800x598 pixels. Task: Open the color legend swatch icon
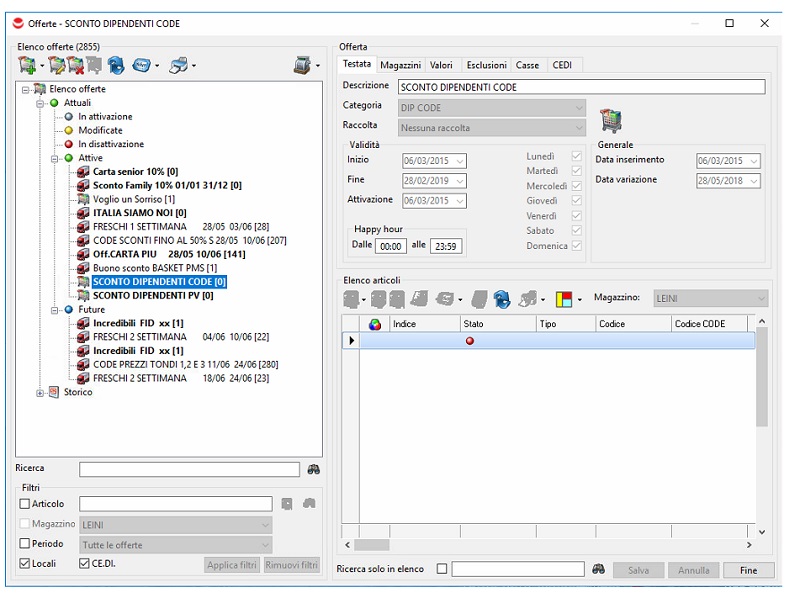click(x=563, y=298)
